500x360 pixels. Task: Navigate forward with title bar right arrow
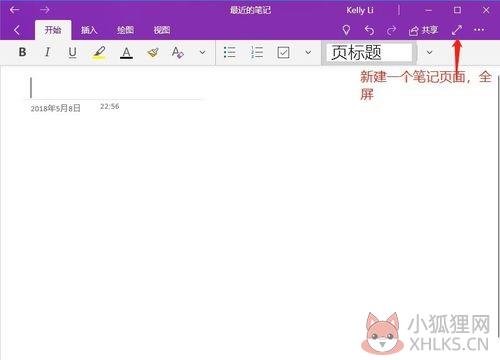pyautogui.click(x=45, y=10)
